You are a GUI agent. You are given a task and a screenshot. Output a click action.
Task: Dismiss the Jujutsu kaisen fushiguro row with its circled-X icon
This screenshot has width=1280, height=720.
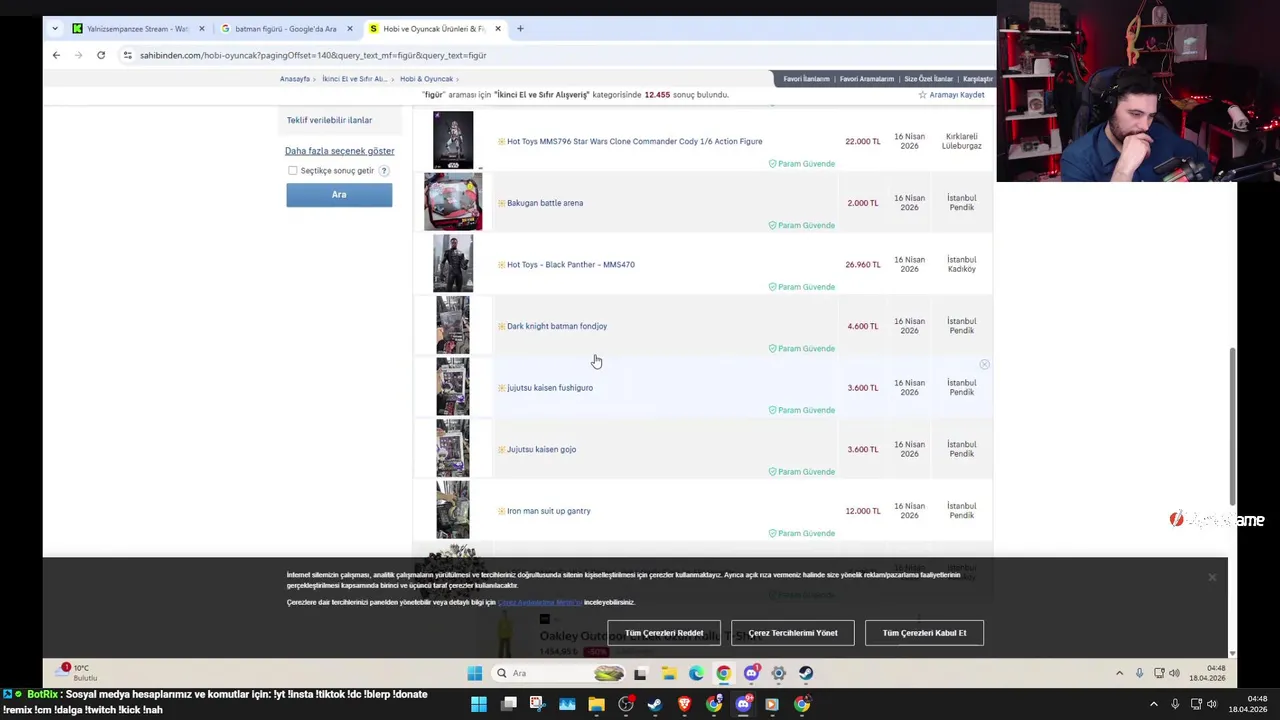(x=984, y=365)
